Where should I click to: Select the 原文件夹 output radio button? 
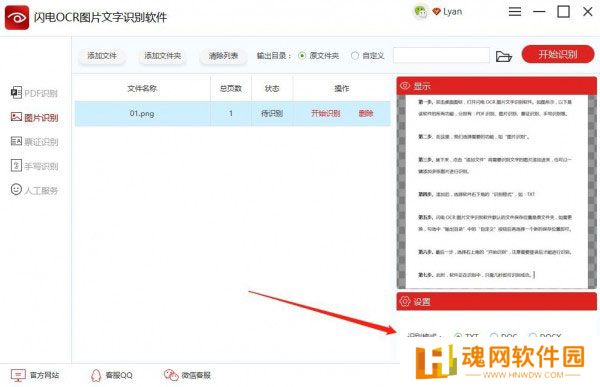pyautogui.click(x=302, y=56)
